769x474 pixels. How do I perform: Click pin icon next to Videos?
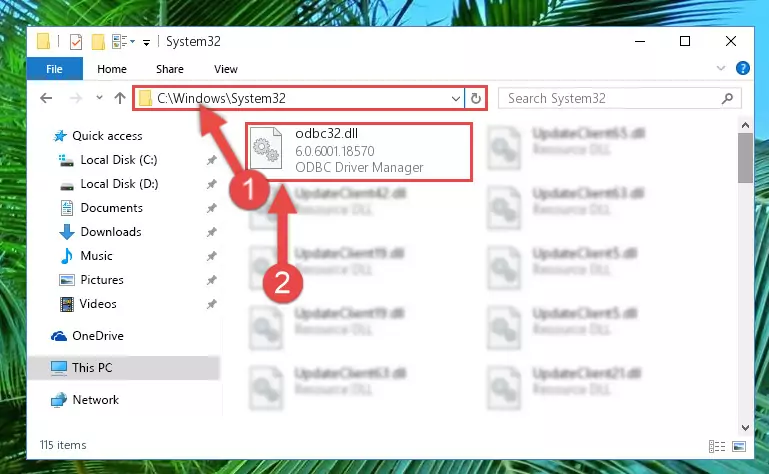211,304
